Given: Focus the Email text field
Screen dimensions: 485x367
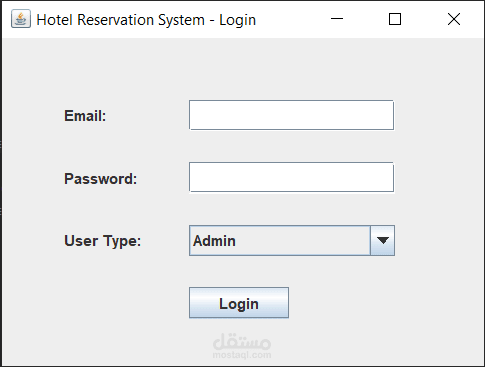Looking at the screenshot, I should click(x=291, y=115).
